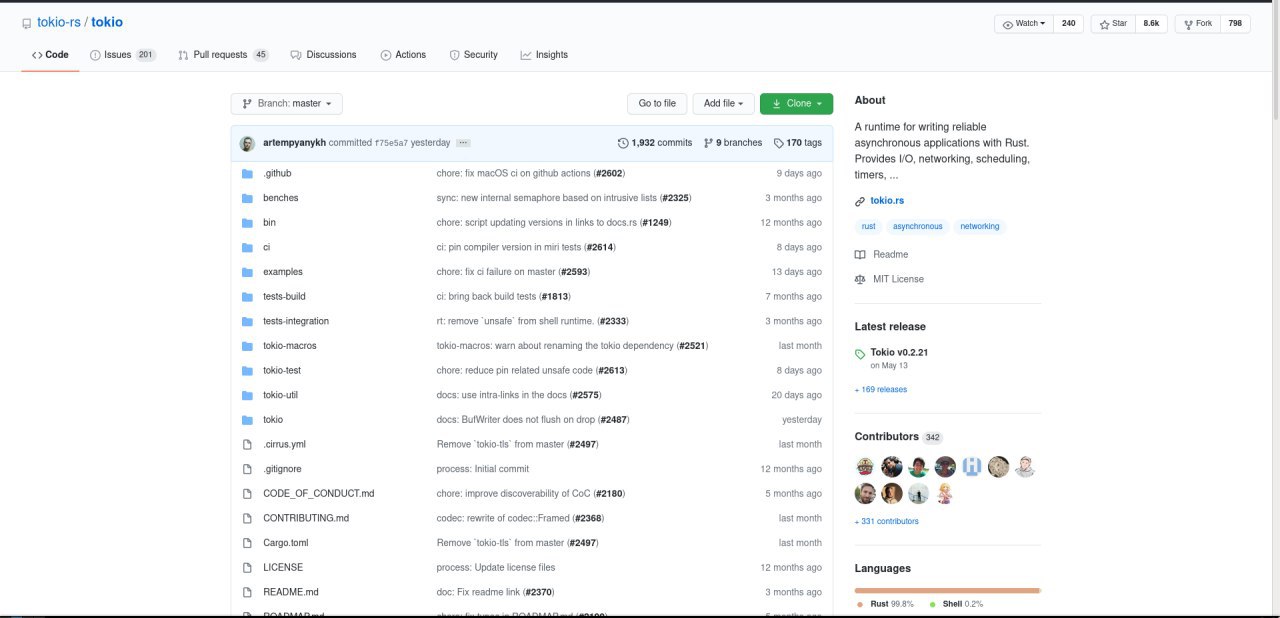The height and width of the screenshot is (618, 1280).
Task: View the 8.6k stargazers count
Action: [x=1151, y=23]
